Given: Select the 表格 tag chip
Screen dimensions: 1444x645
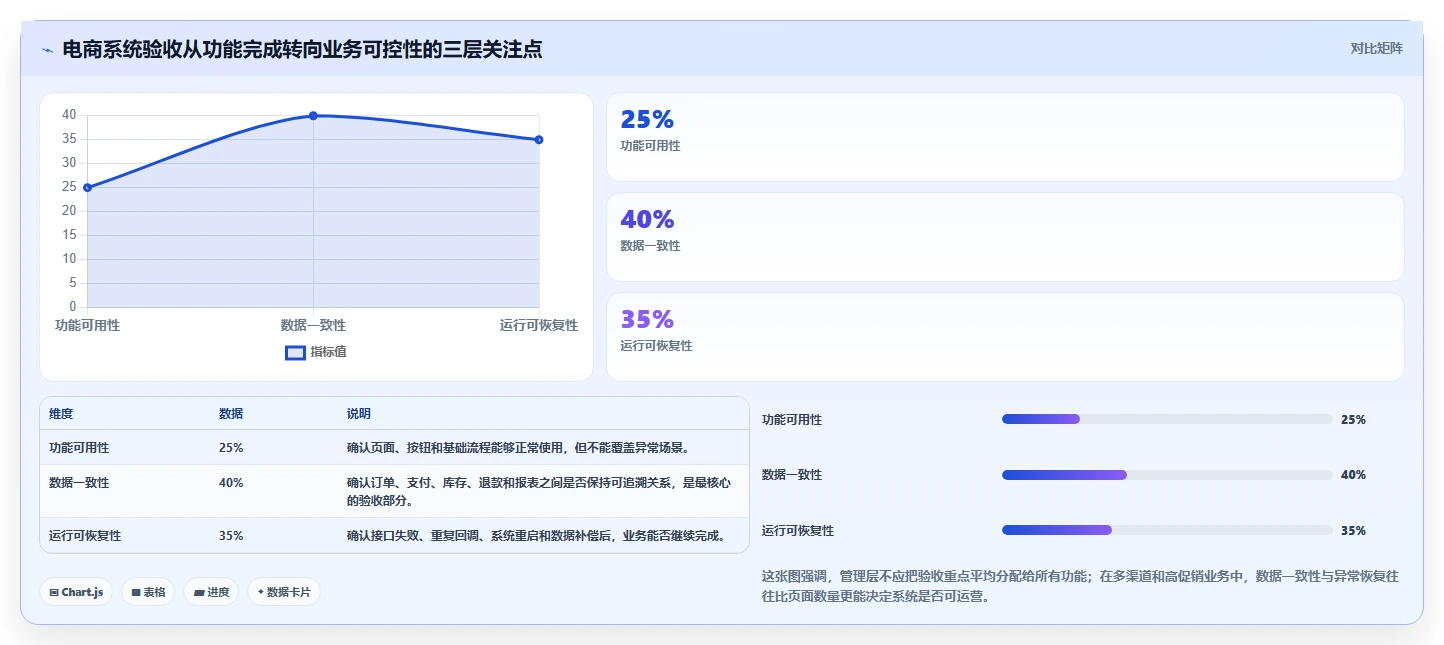Looking at the screenshot, I should (x=148, y=592).
